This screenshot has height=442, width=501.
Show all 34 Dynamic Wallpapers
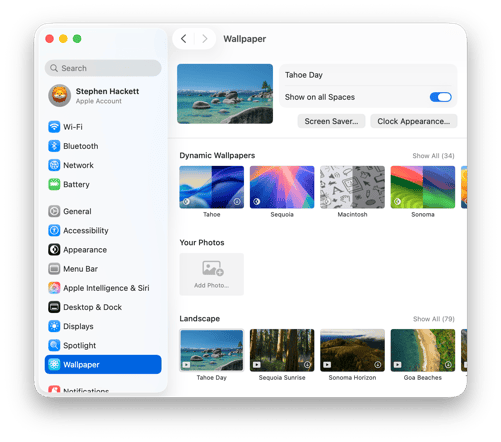click(x=433, y=156)
